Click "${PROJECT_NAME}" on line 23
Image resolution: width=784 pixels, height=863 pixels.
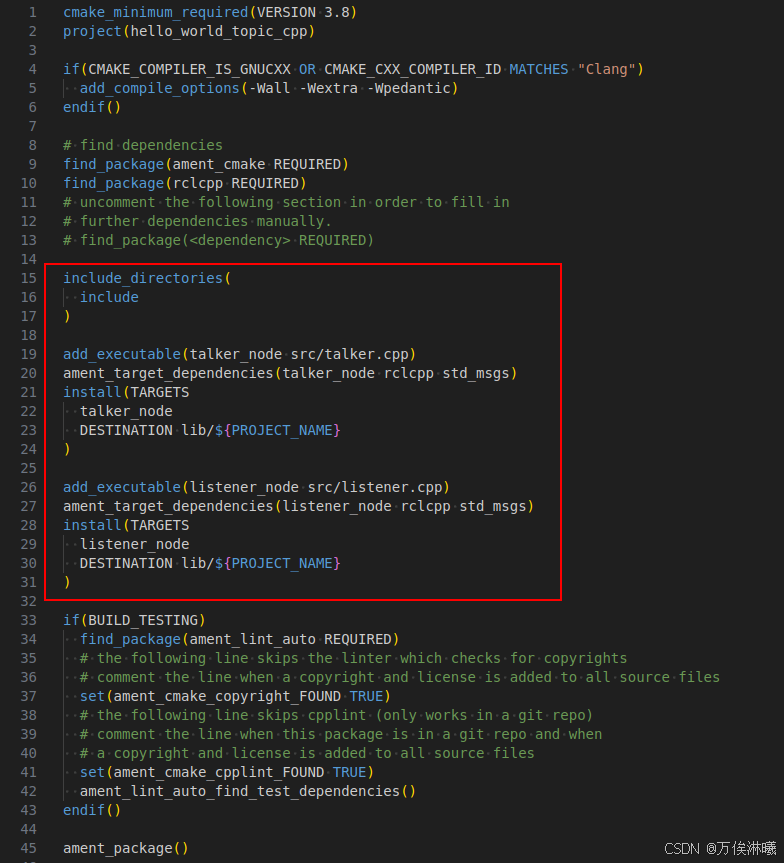[x=277, y=430]
